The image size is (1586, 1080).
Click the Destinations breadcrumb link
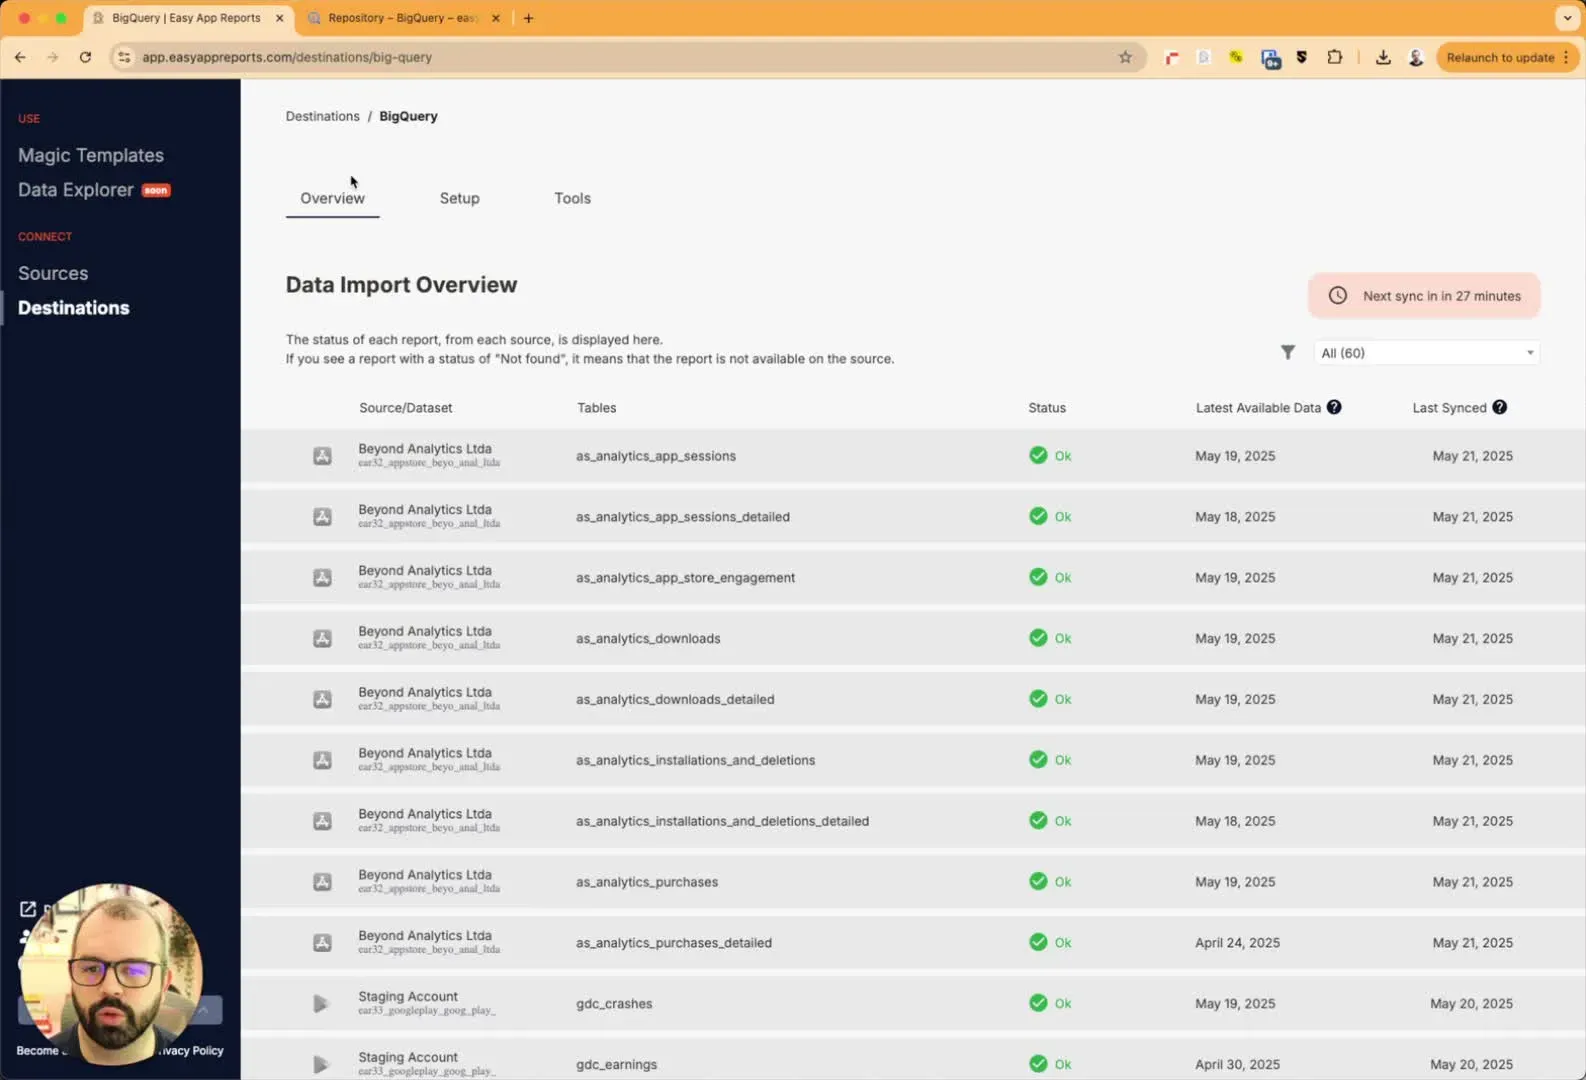coord(322,116)
